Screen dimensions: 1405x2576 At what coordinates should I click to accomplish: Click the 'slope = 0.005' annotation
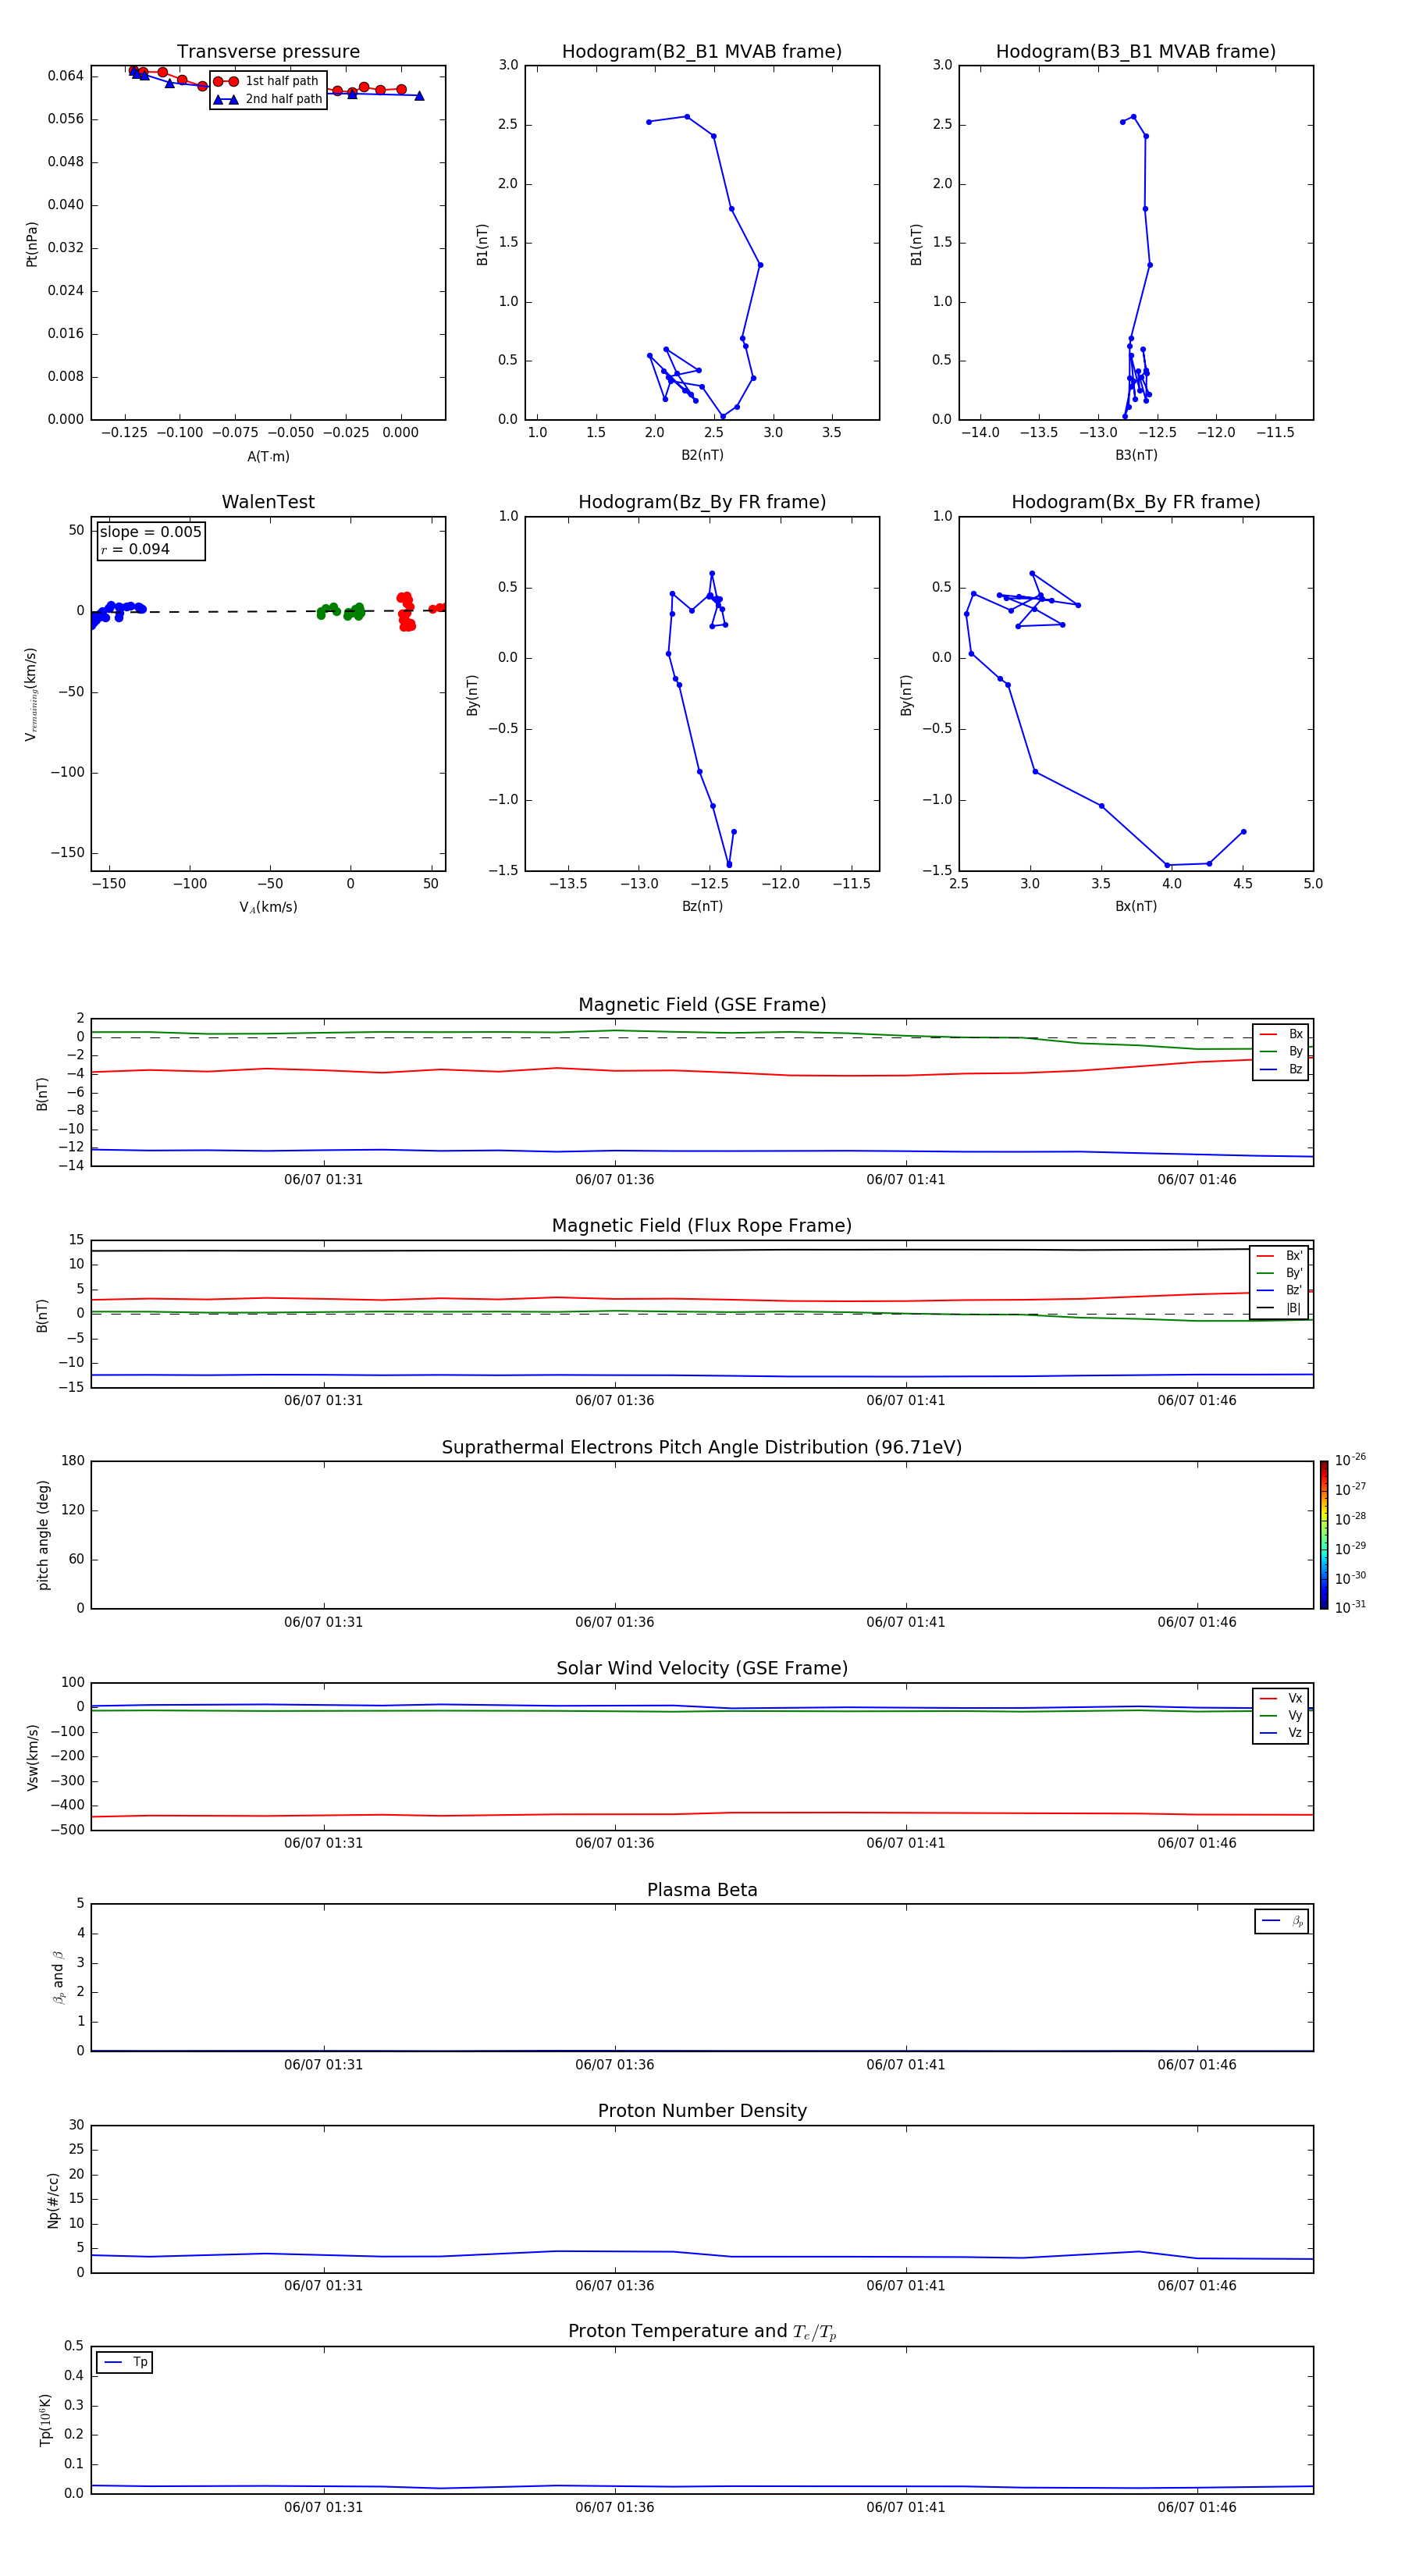(151, 532)
